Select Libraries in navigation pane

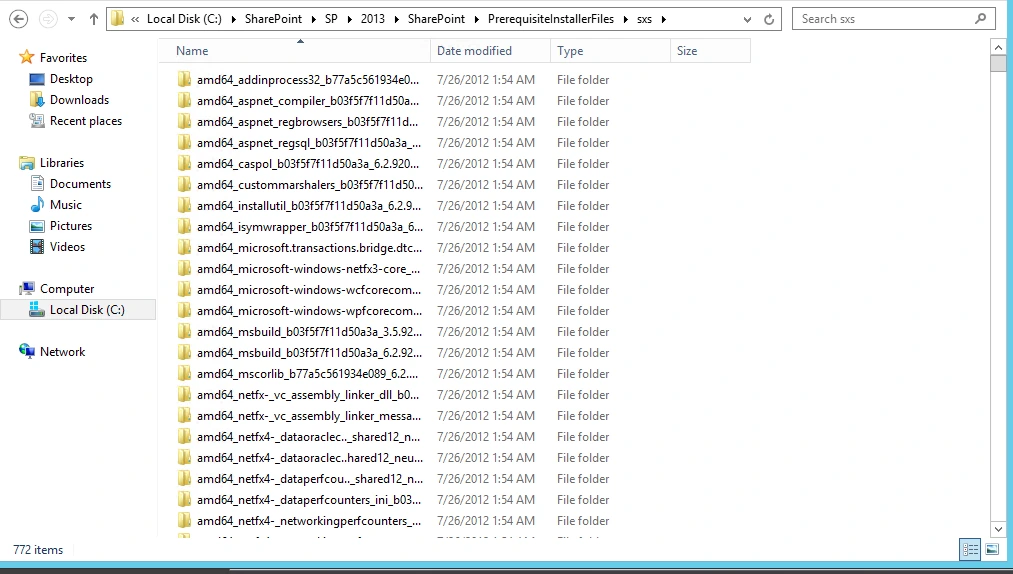tap(62, 163)
